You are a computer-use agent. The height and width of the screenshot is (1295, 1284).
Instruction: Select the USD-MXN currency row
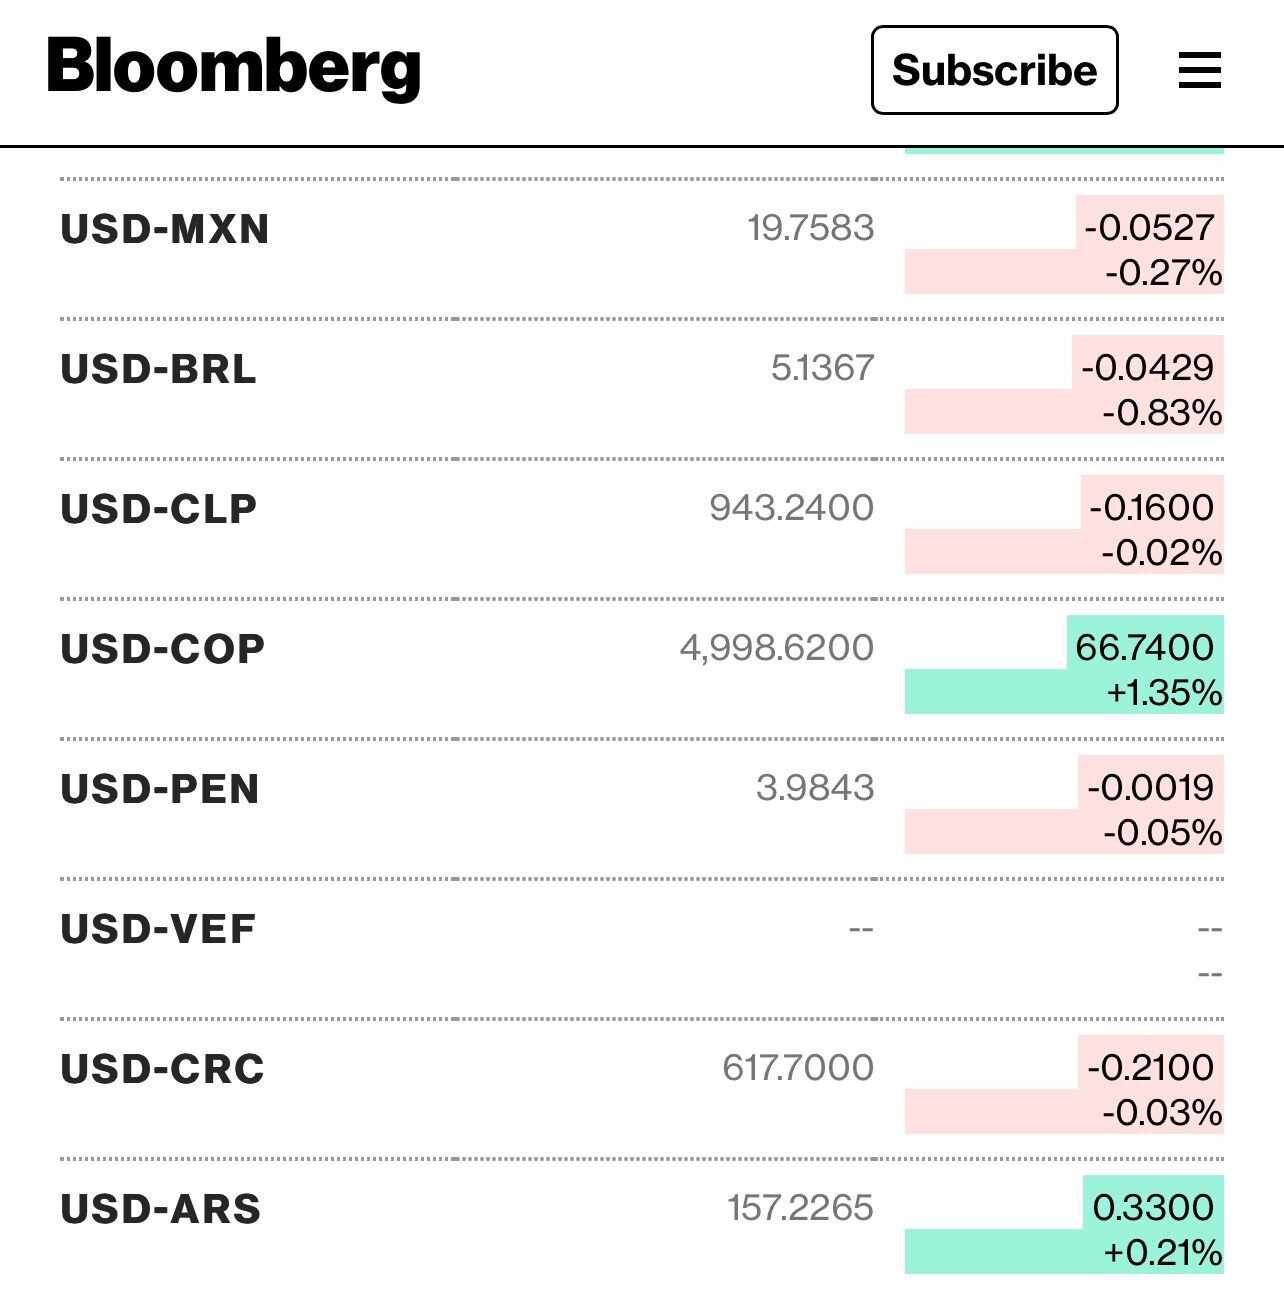tap(163, 230)
